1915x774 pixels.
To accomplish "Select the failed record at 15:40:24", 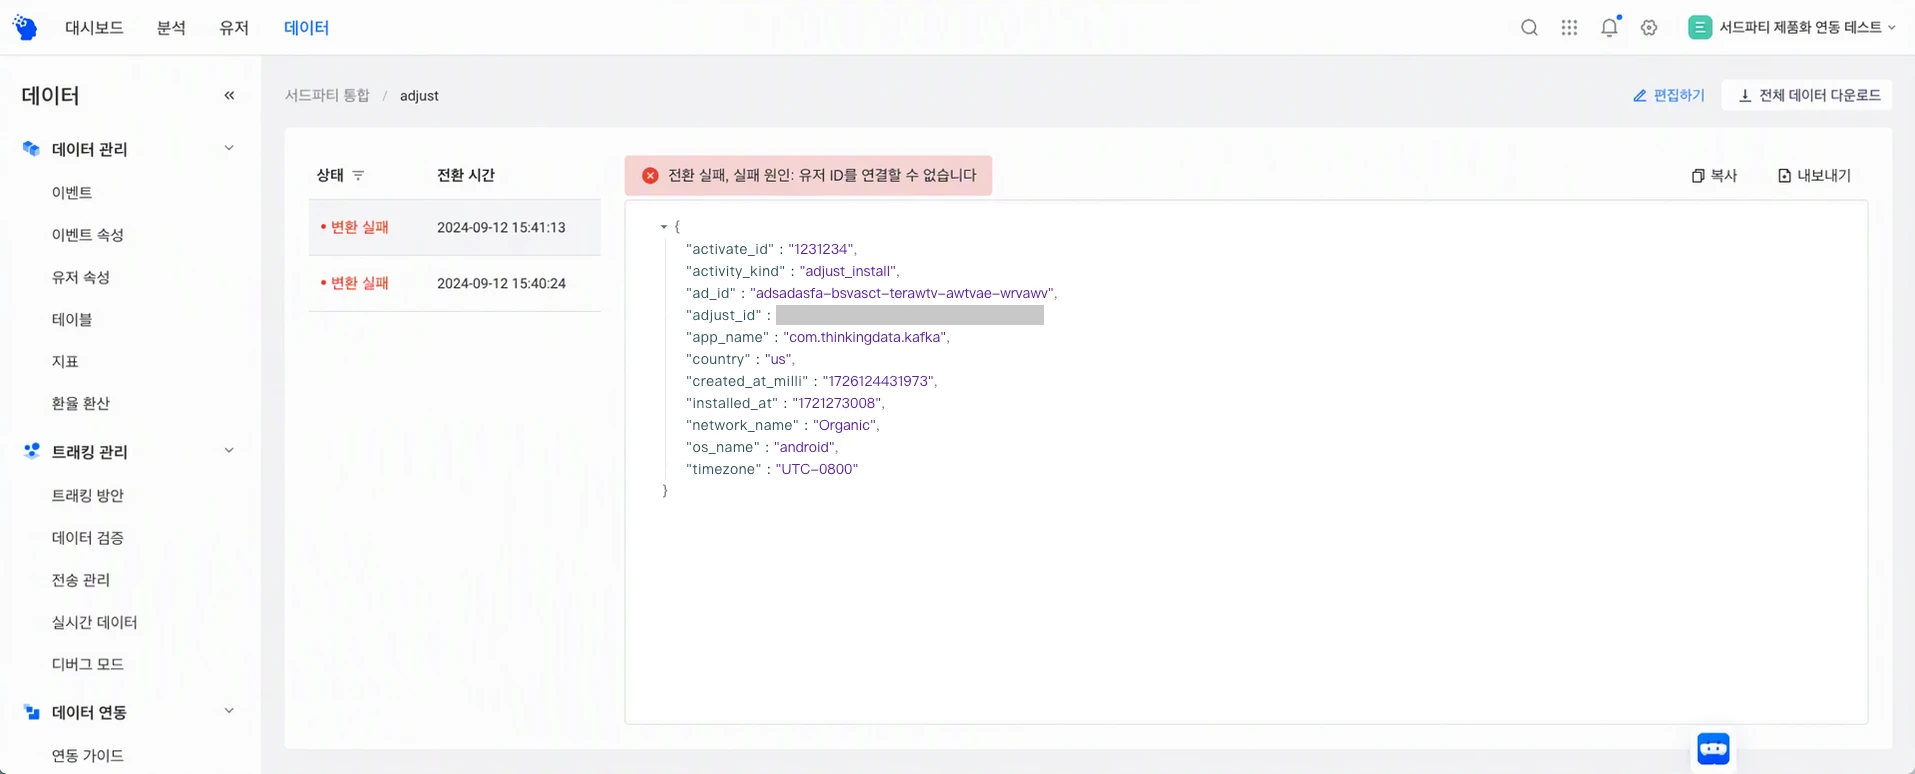I will [x=455, y=283].
